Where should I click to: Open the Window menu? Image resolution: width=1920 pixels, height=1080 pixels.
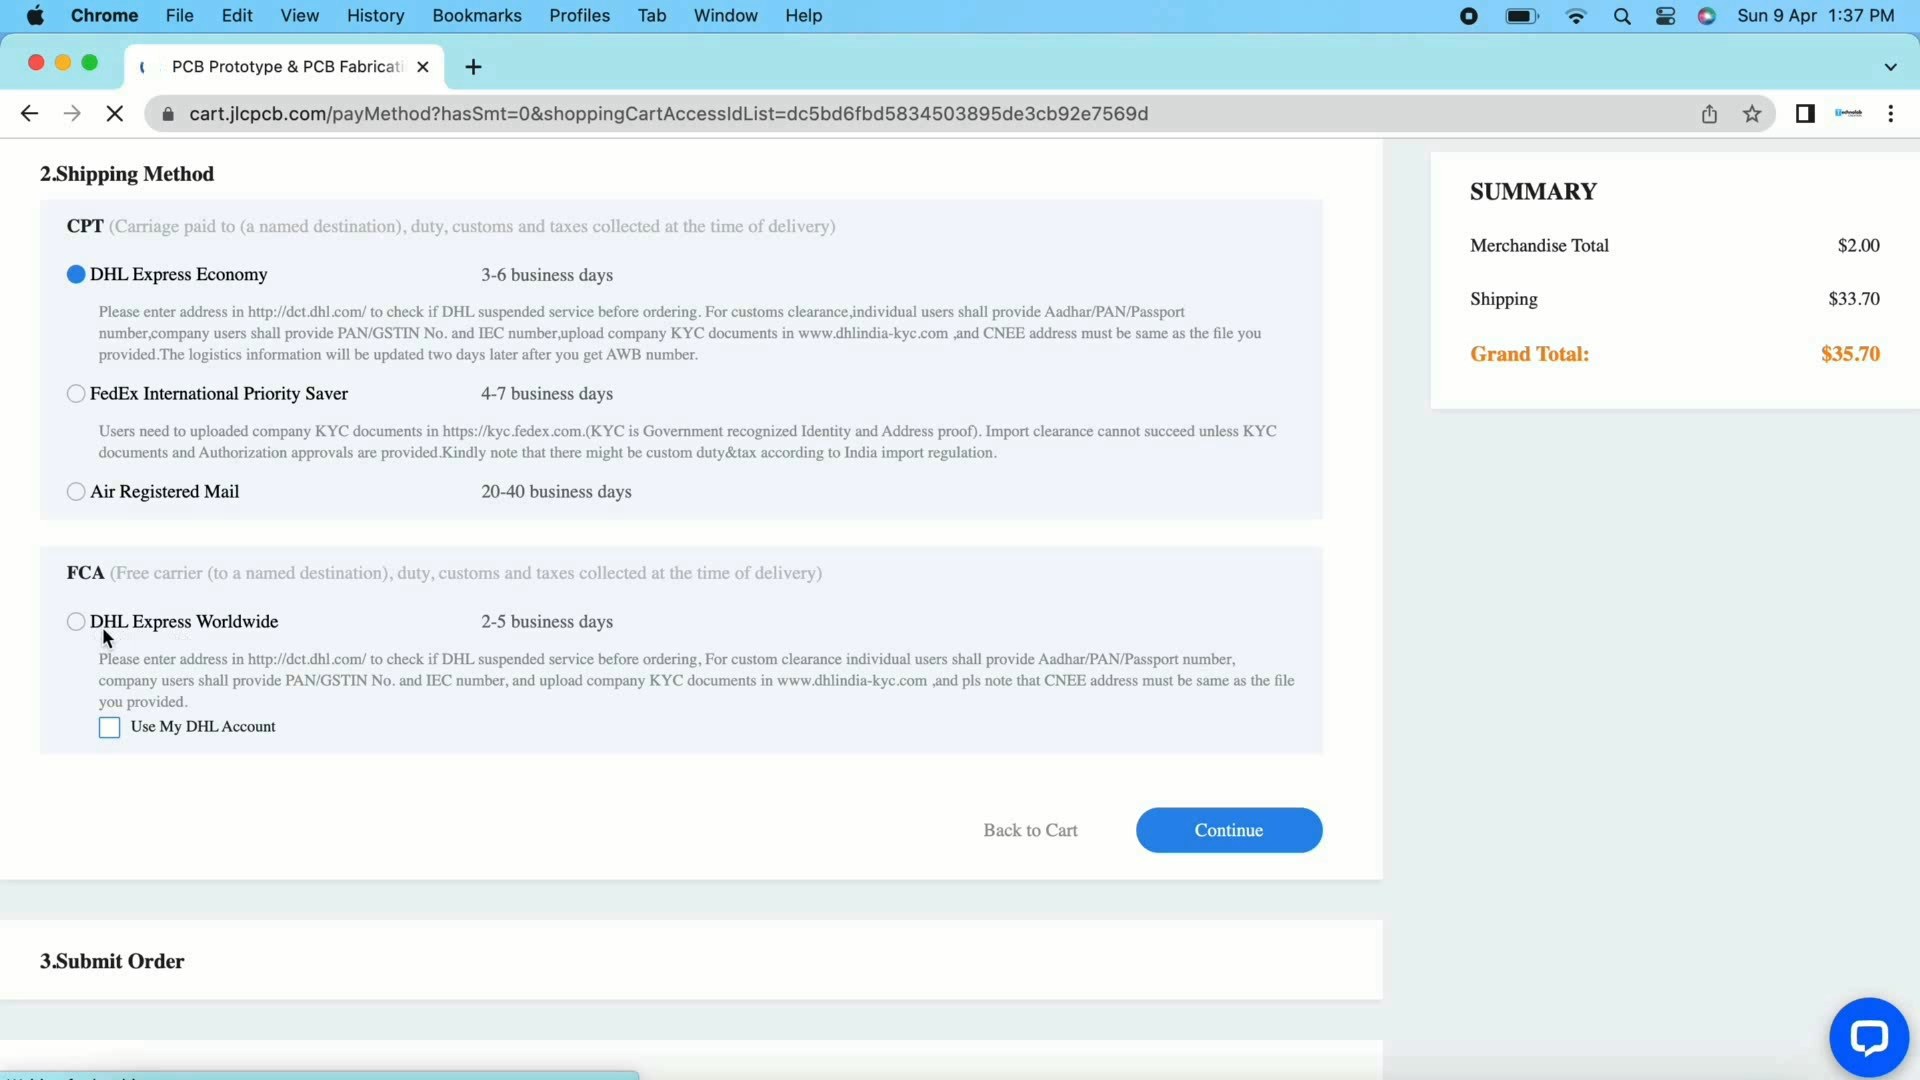pos(725,16)
